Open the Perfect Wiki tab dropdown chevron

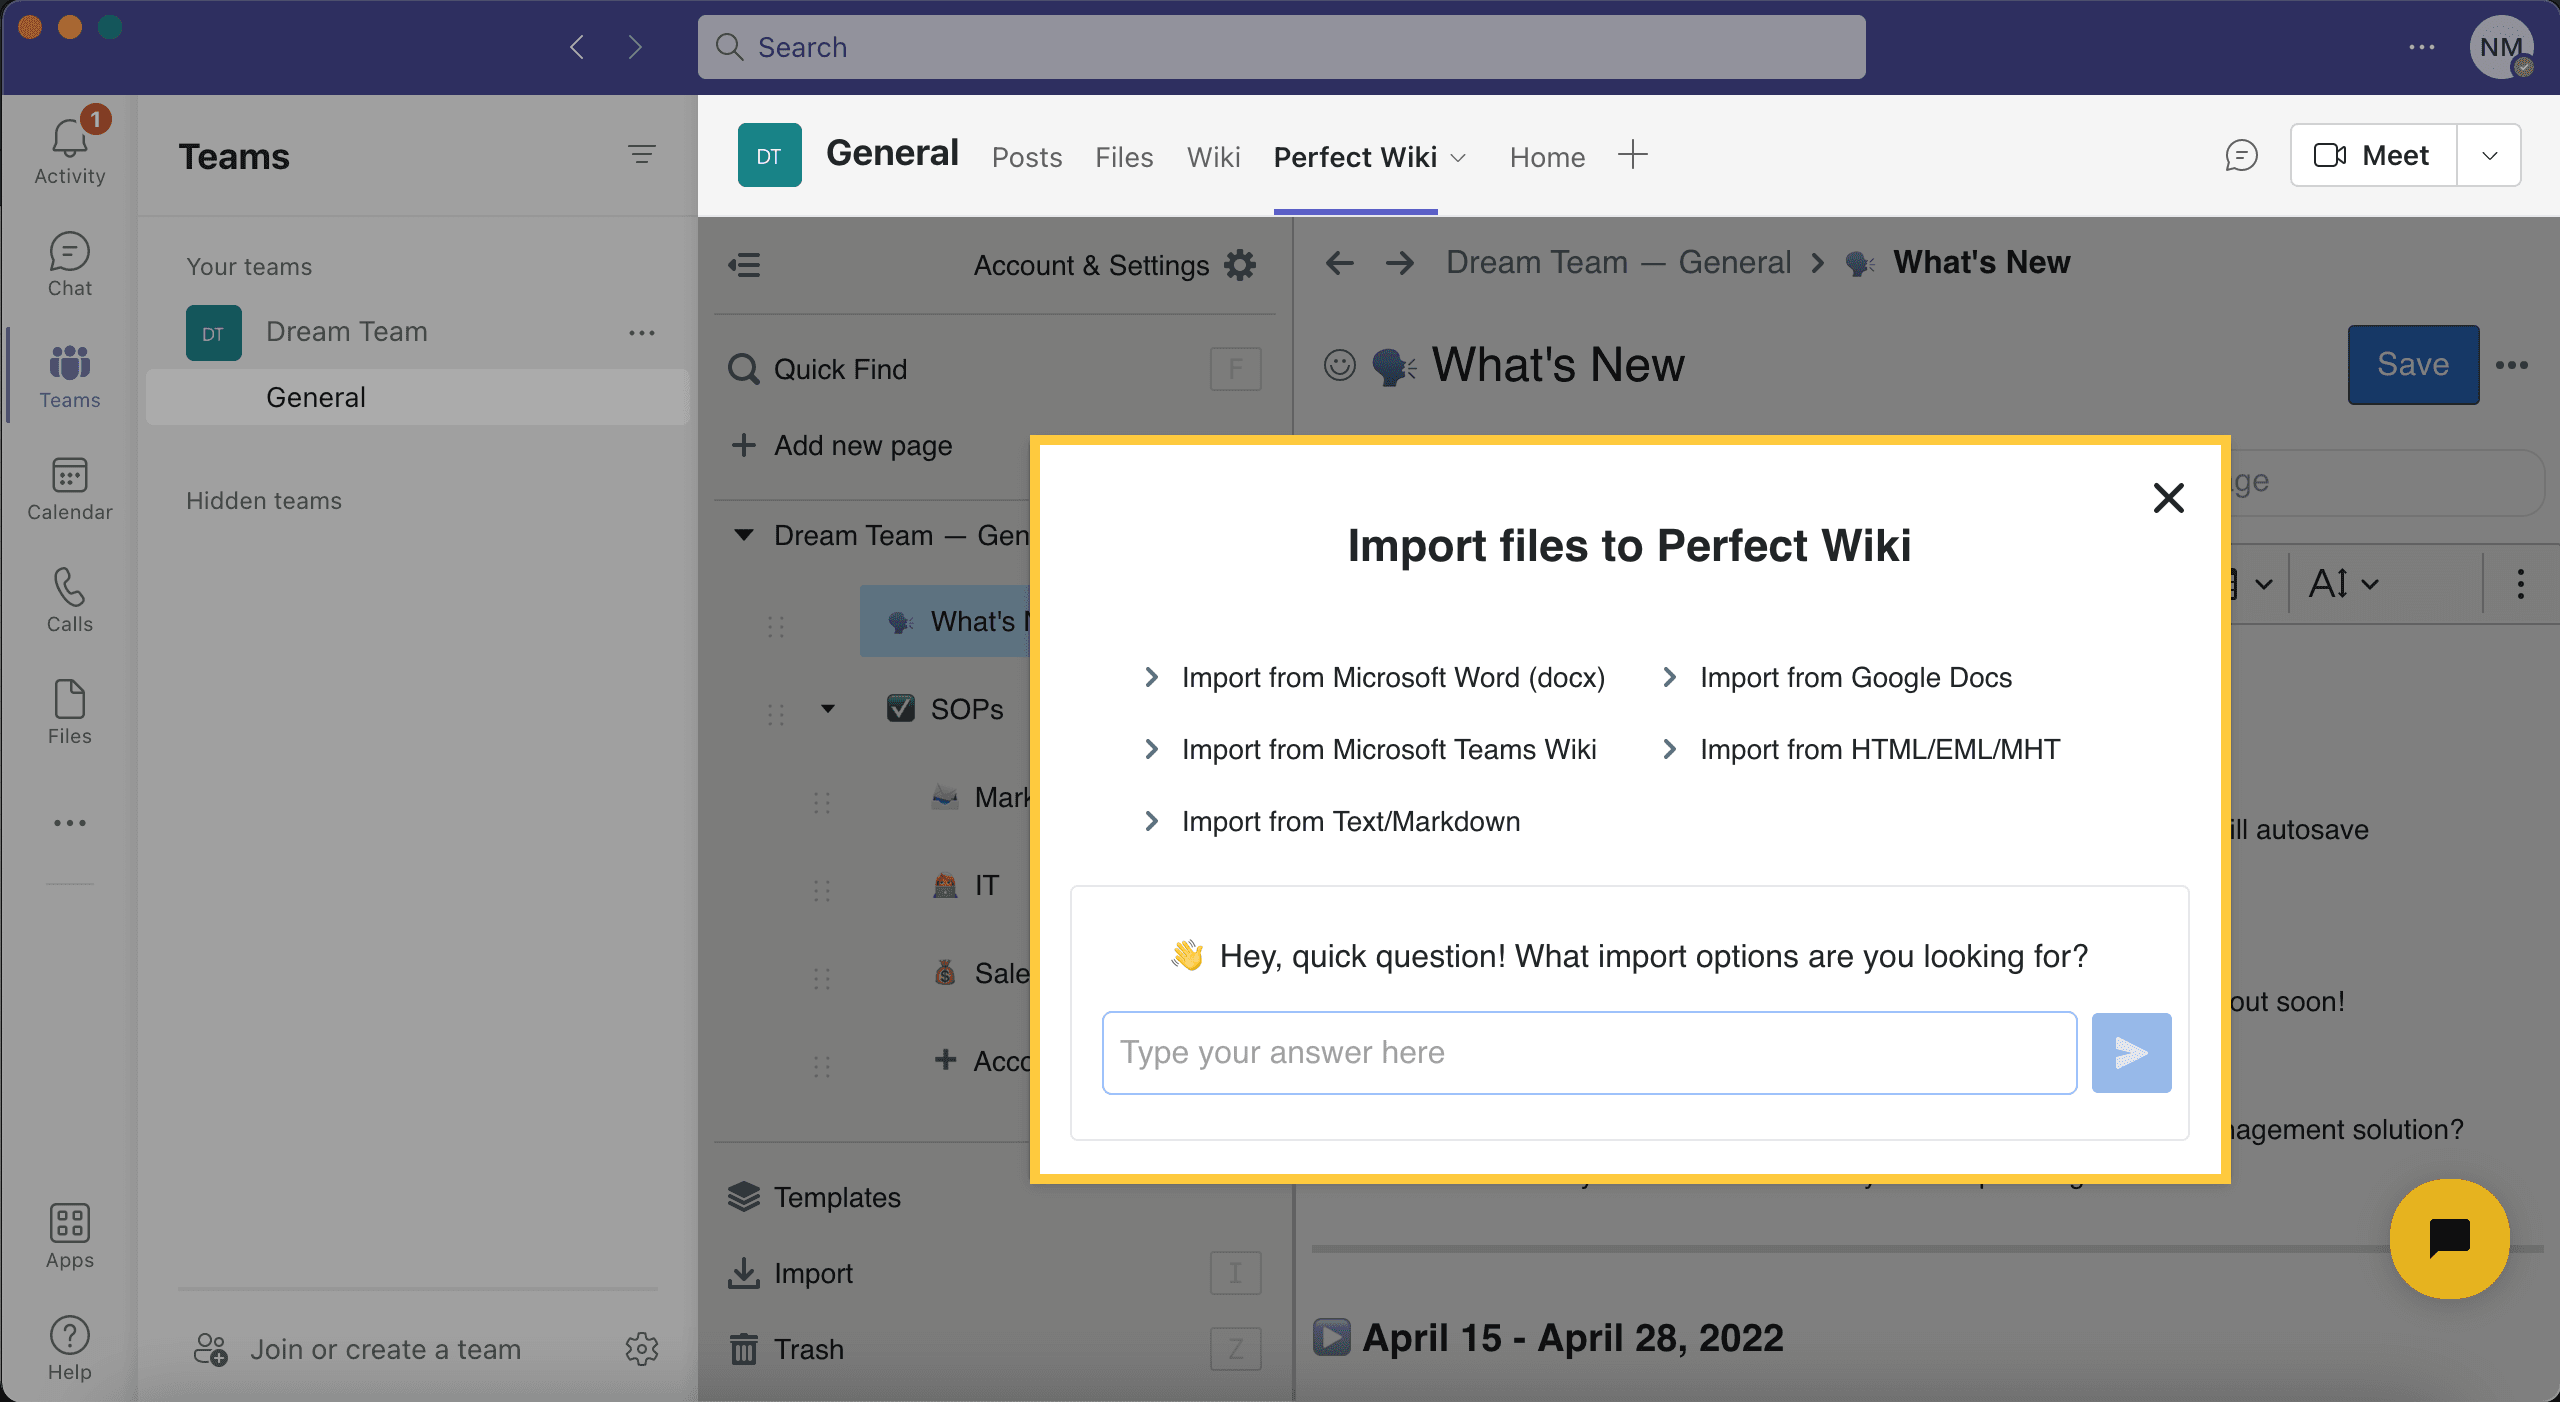click(x=1458, y=157)
